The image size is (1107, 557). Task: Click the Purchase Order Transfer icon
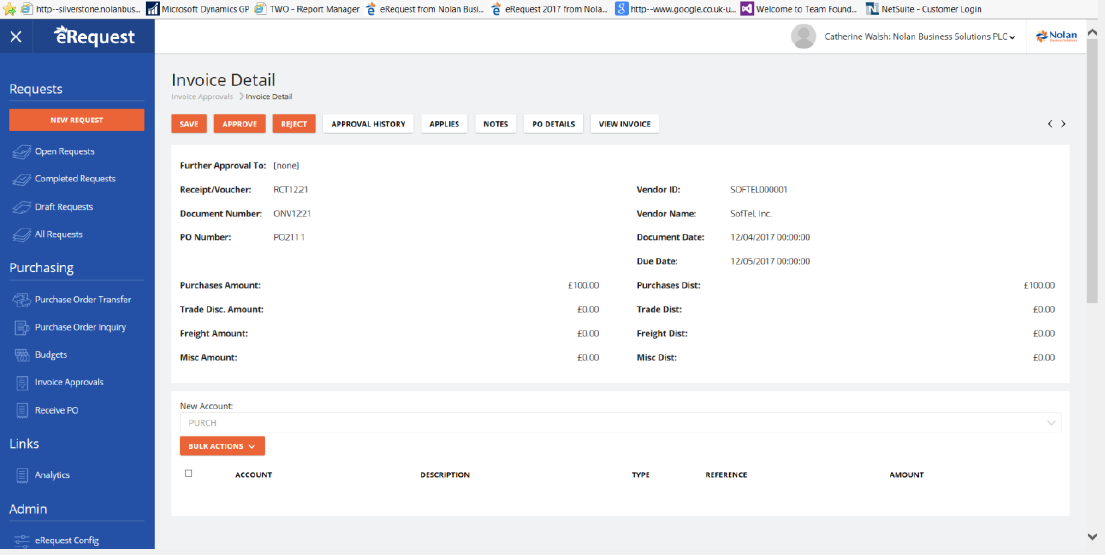click(22, 300)
